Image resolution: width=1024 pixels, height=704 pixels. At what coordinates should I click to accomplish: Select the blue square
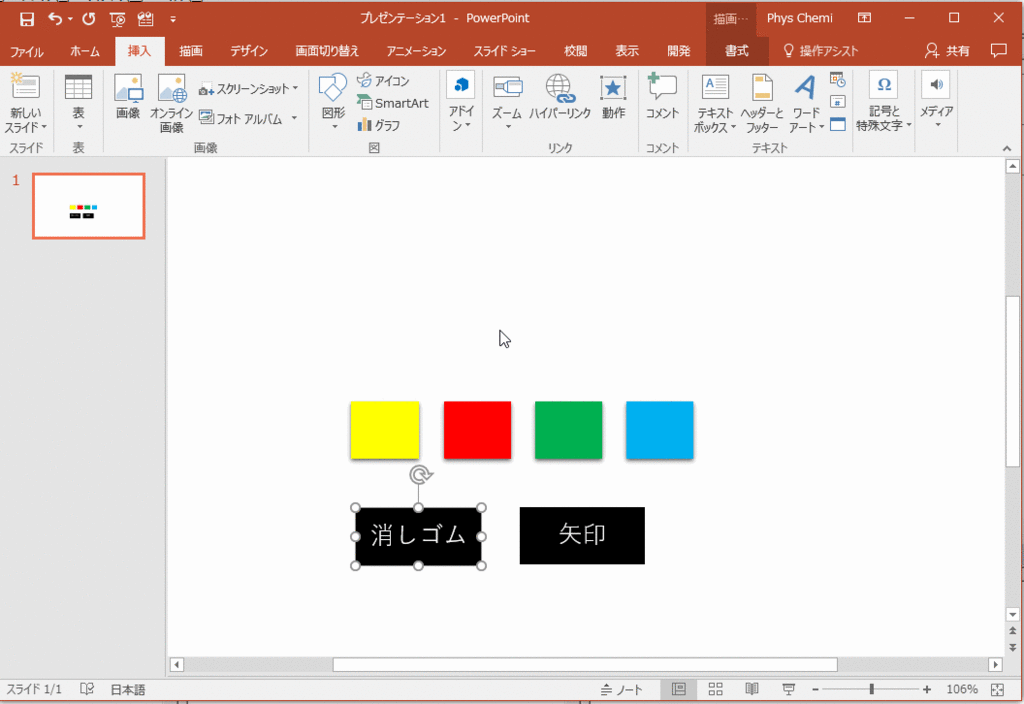[x=660, y=430]
